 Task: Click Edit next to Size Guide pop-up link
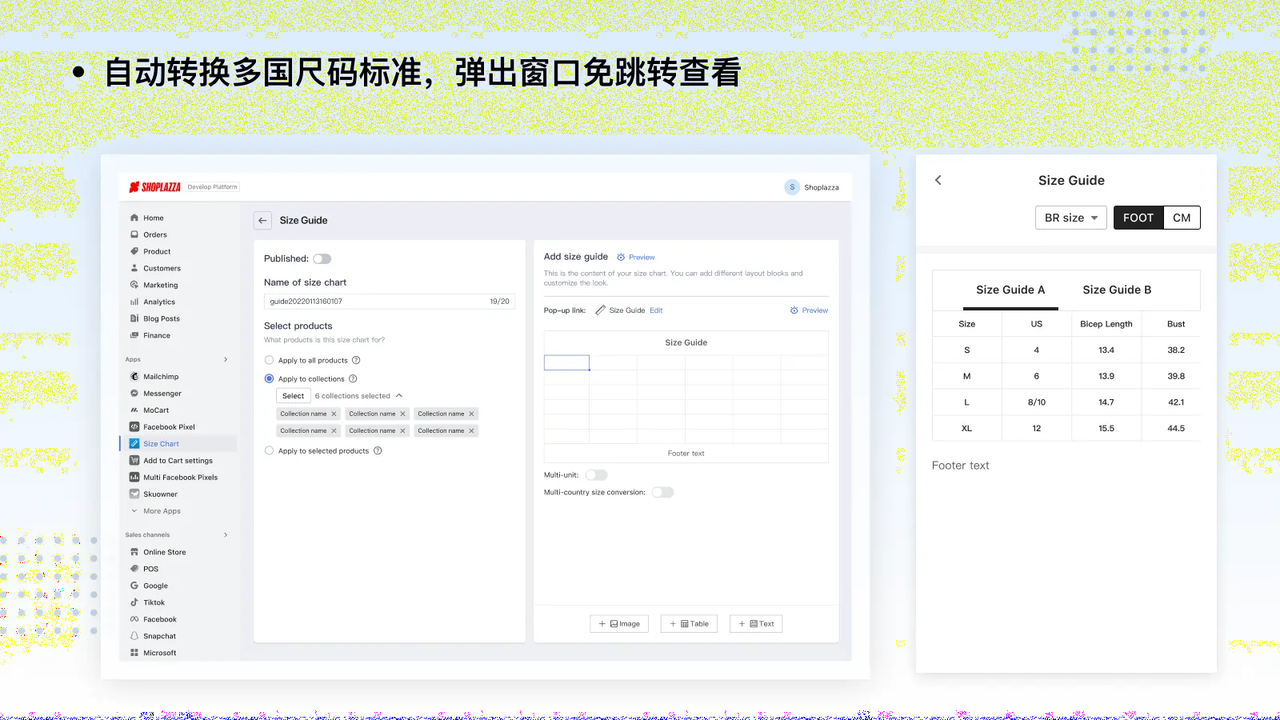(x=656, y=311)
